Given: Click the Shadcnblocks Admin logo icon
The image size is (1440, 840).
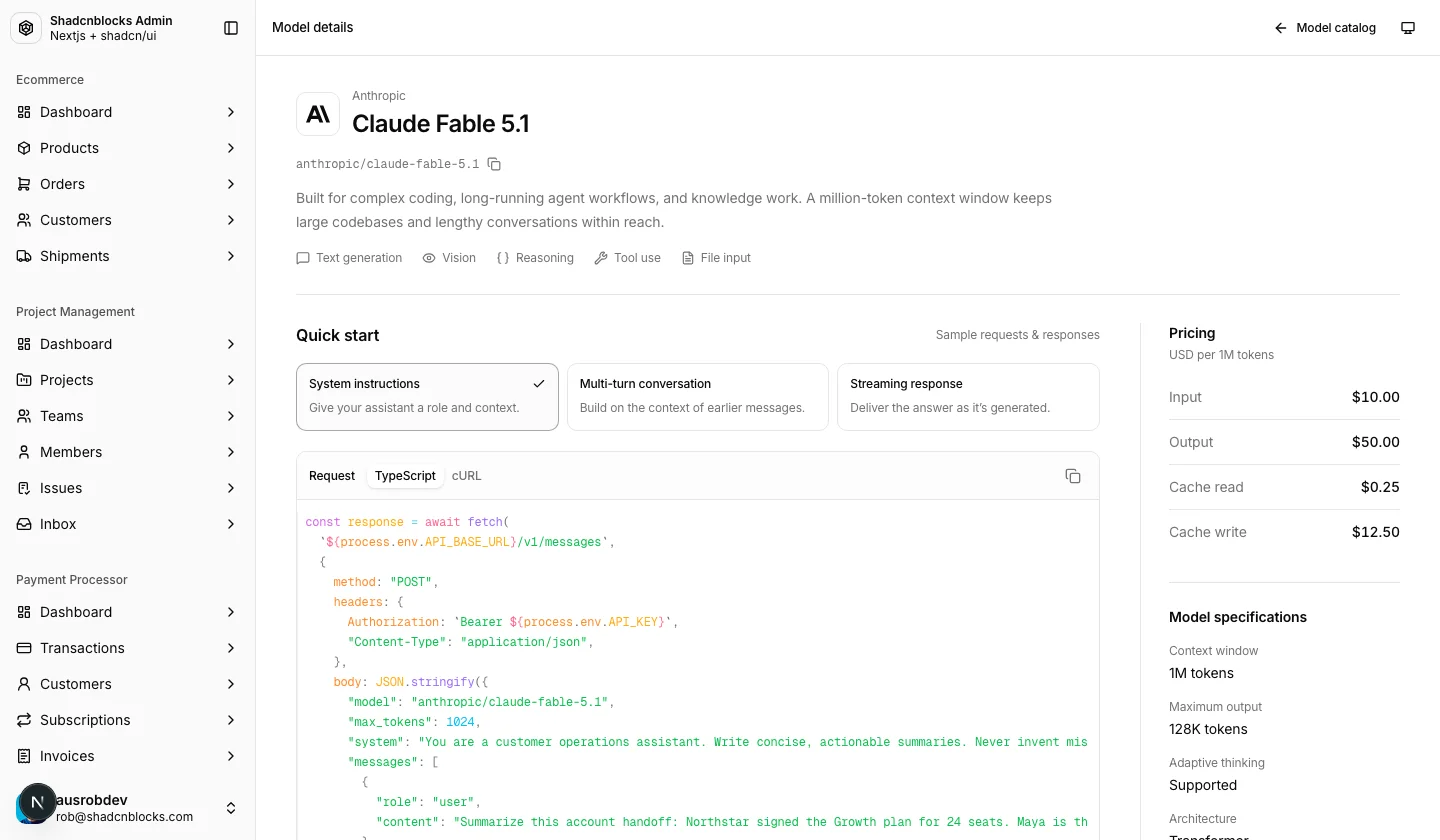Looking at the screenshot, I should (x=26, y=28).
